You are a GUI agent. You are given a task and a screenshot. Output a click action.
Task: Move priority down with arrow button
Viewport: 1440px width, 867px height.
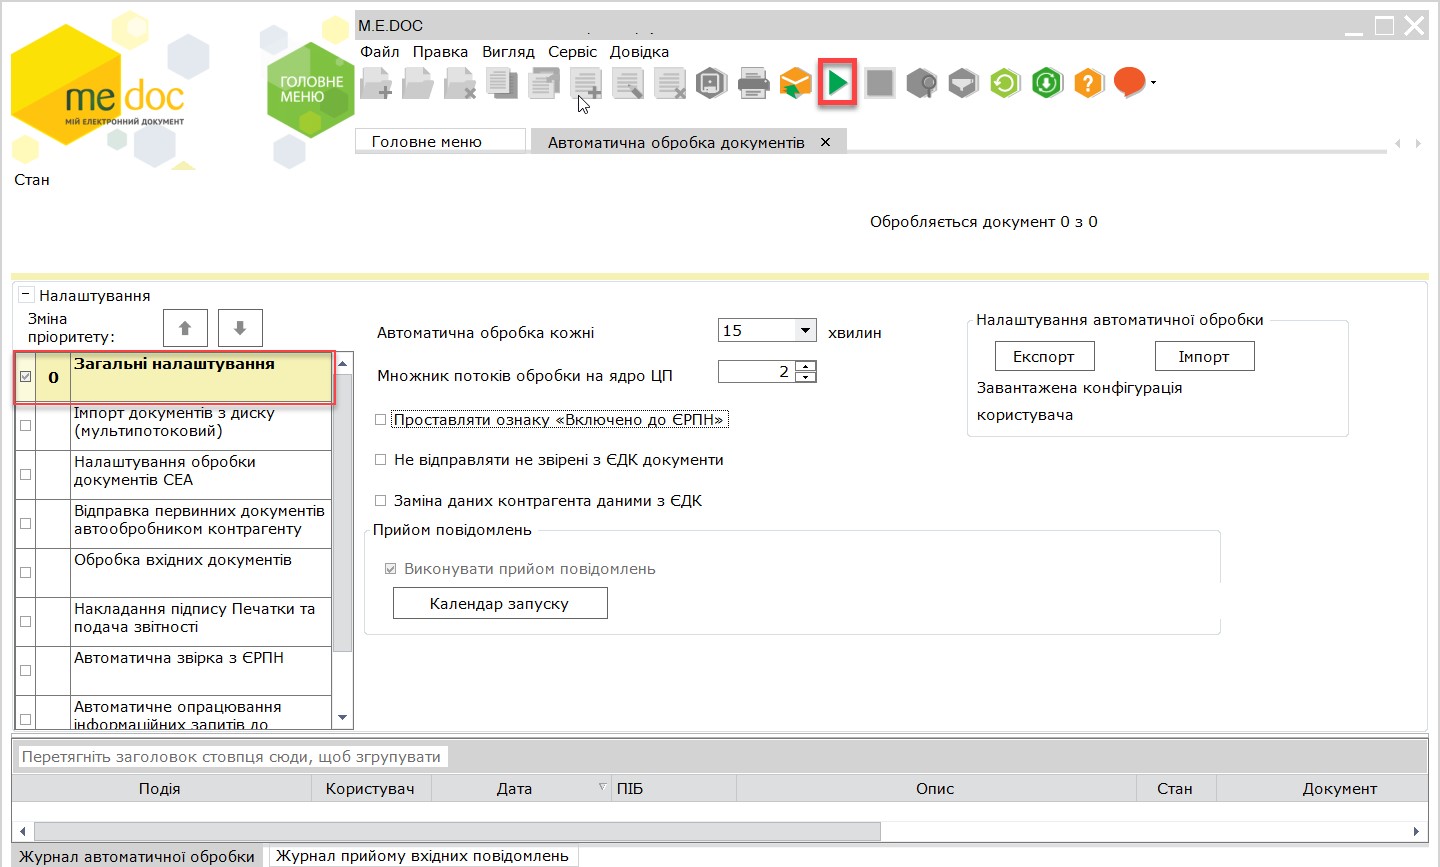tap(240, 328)
